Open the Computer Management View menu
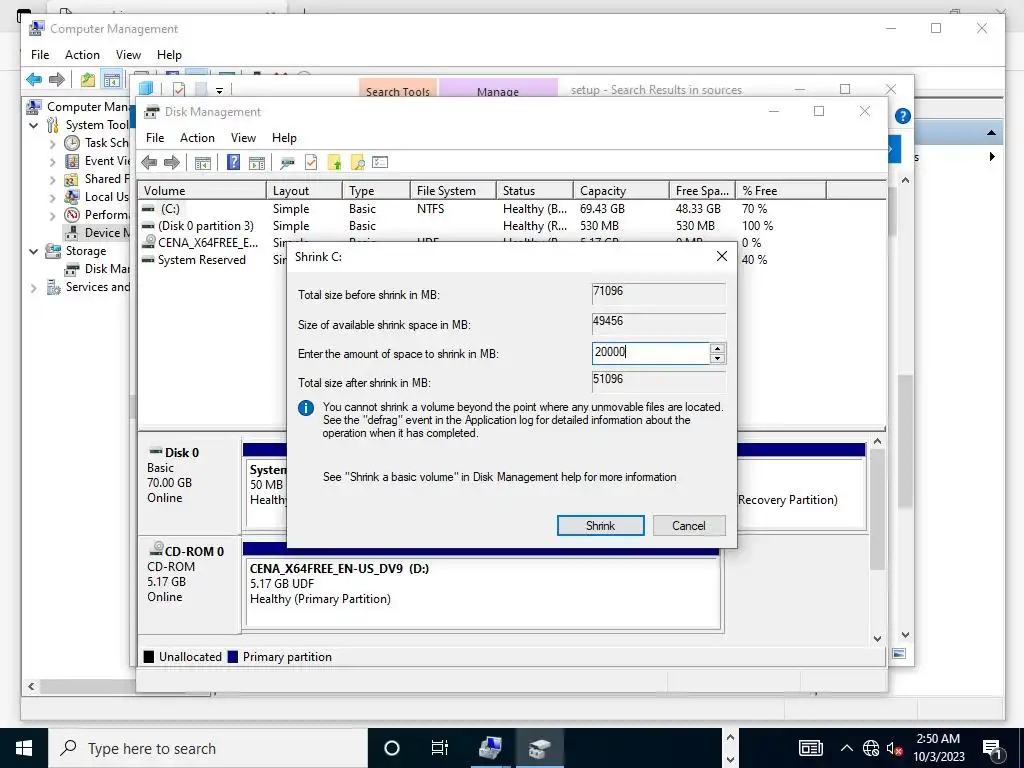Screen dimensions: 1024x768 128,55
